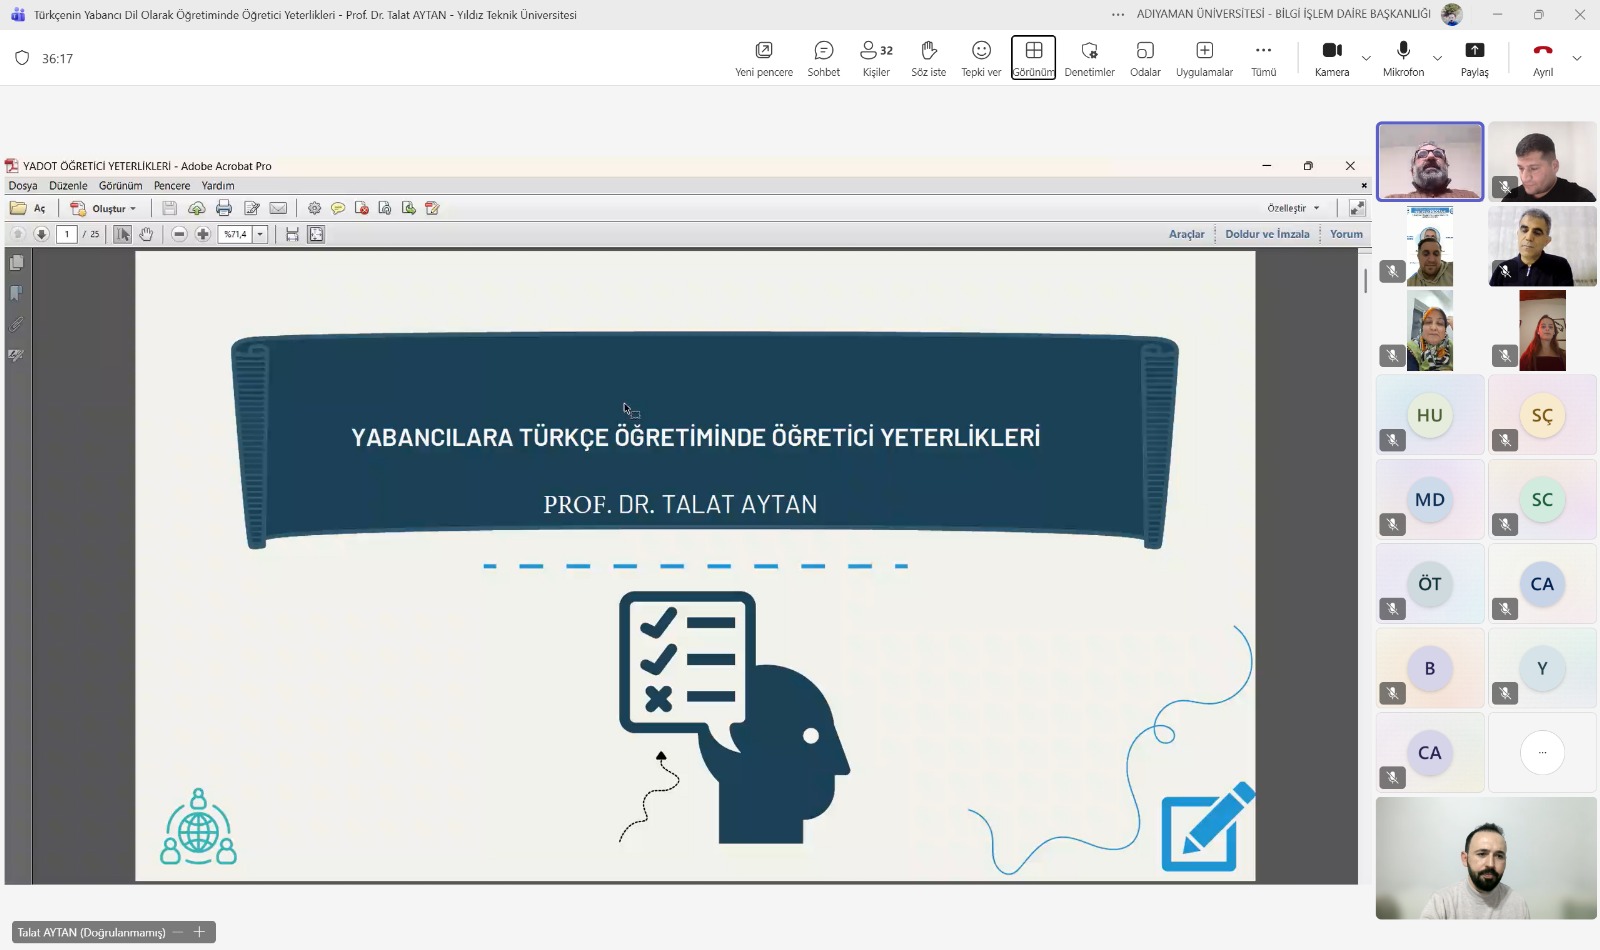Open the Tümü more options menu
The width and height of the screenshot is (1600, 950).
(x=1264, y=58)
